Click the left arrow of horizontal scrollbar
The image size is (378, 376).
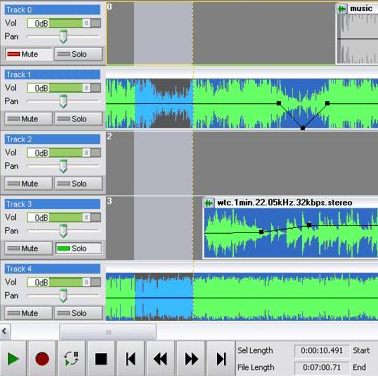pyautogui.click(x=4, y=331)
